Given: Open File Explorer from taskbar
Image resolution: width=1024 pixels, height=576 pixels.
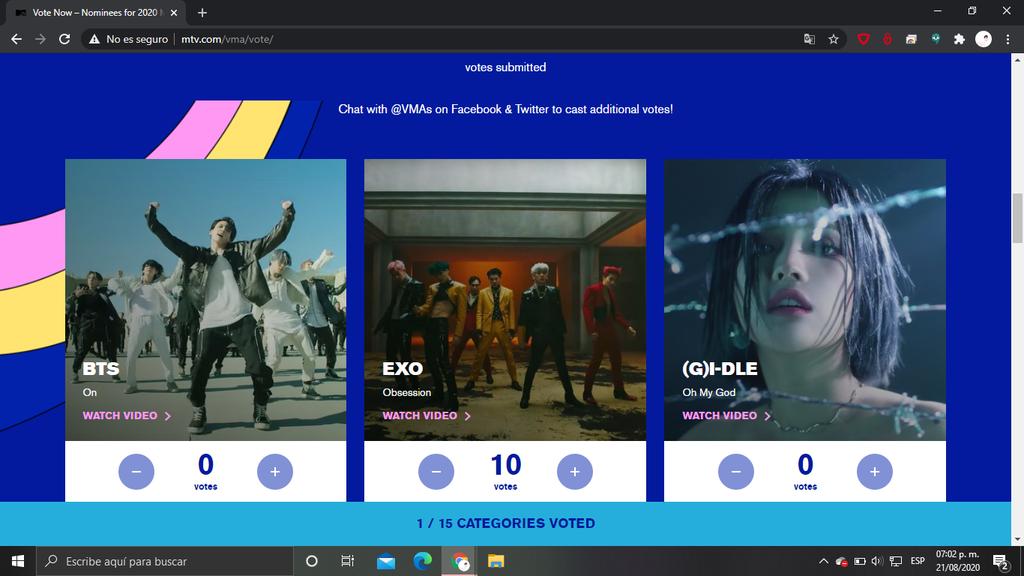Looking at the screenshot, I should point(496,561).
